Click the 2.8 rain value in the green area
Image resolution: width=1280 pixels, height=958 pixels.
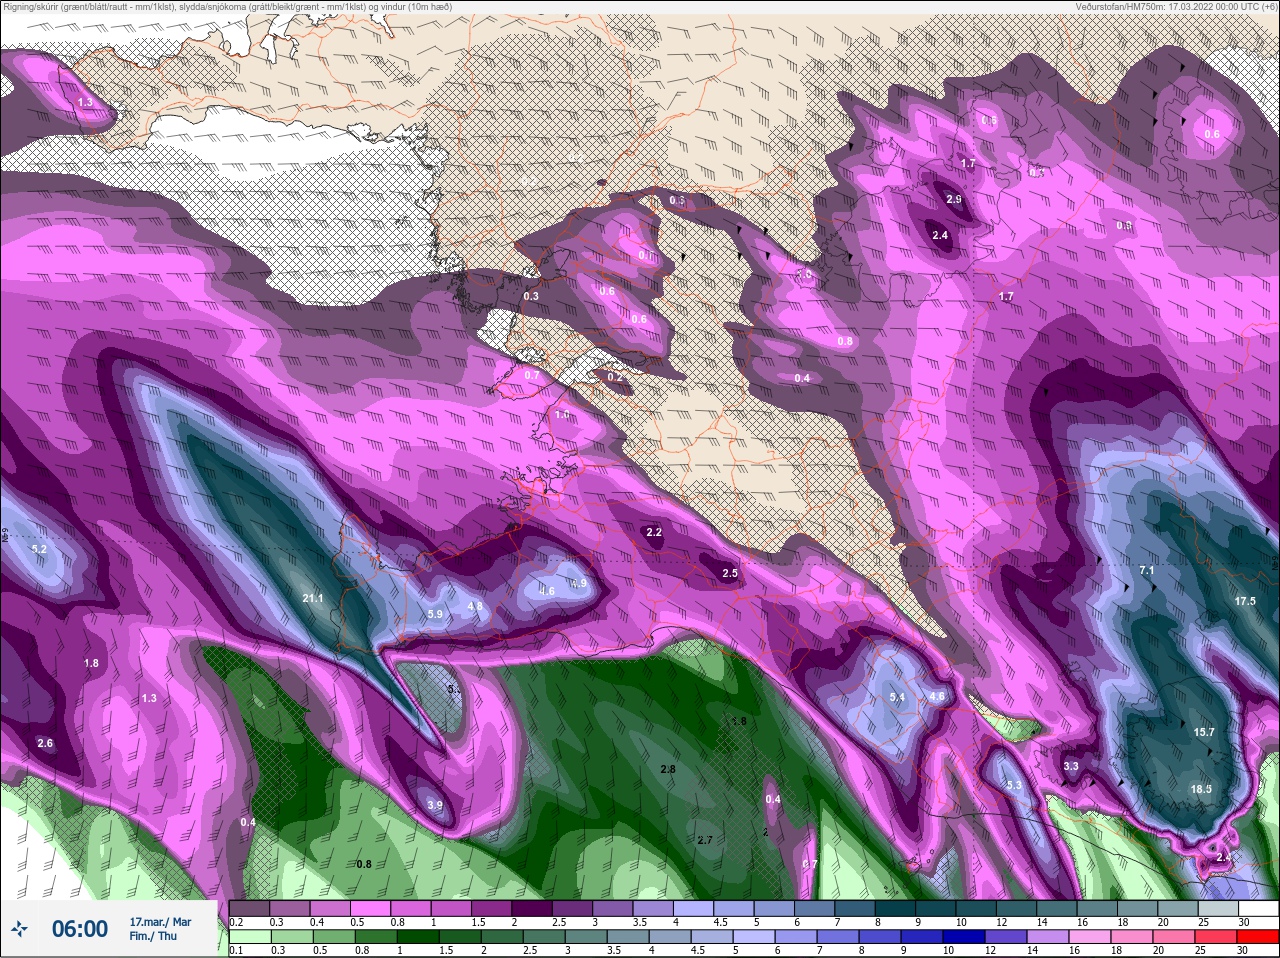click(668, 769)
